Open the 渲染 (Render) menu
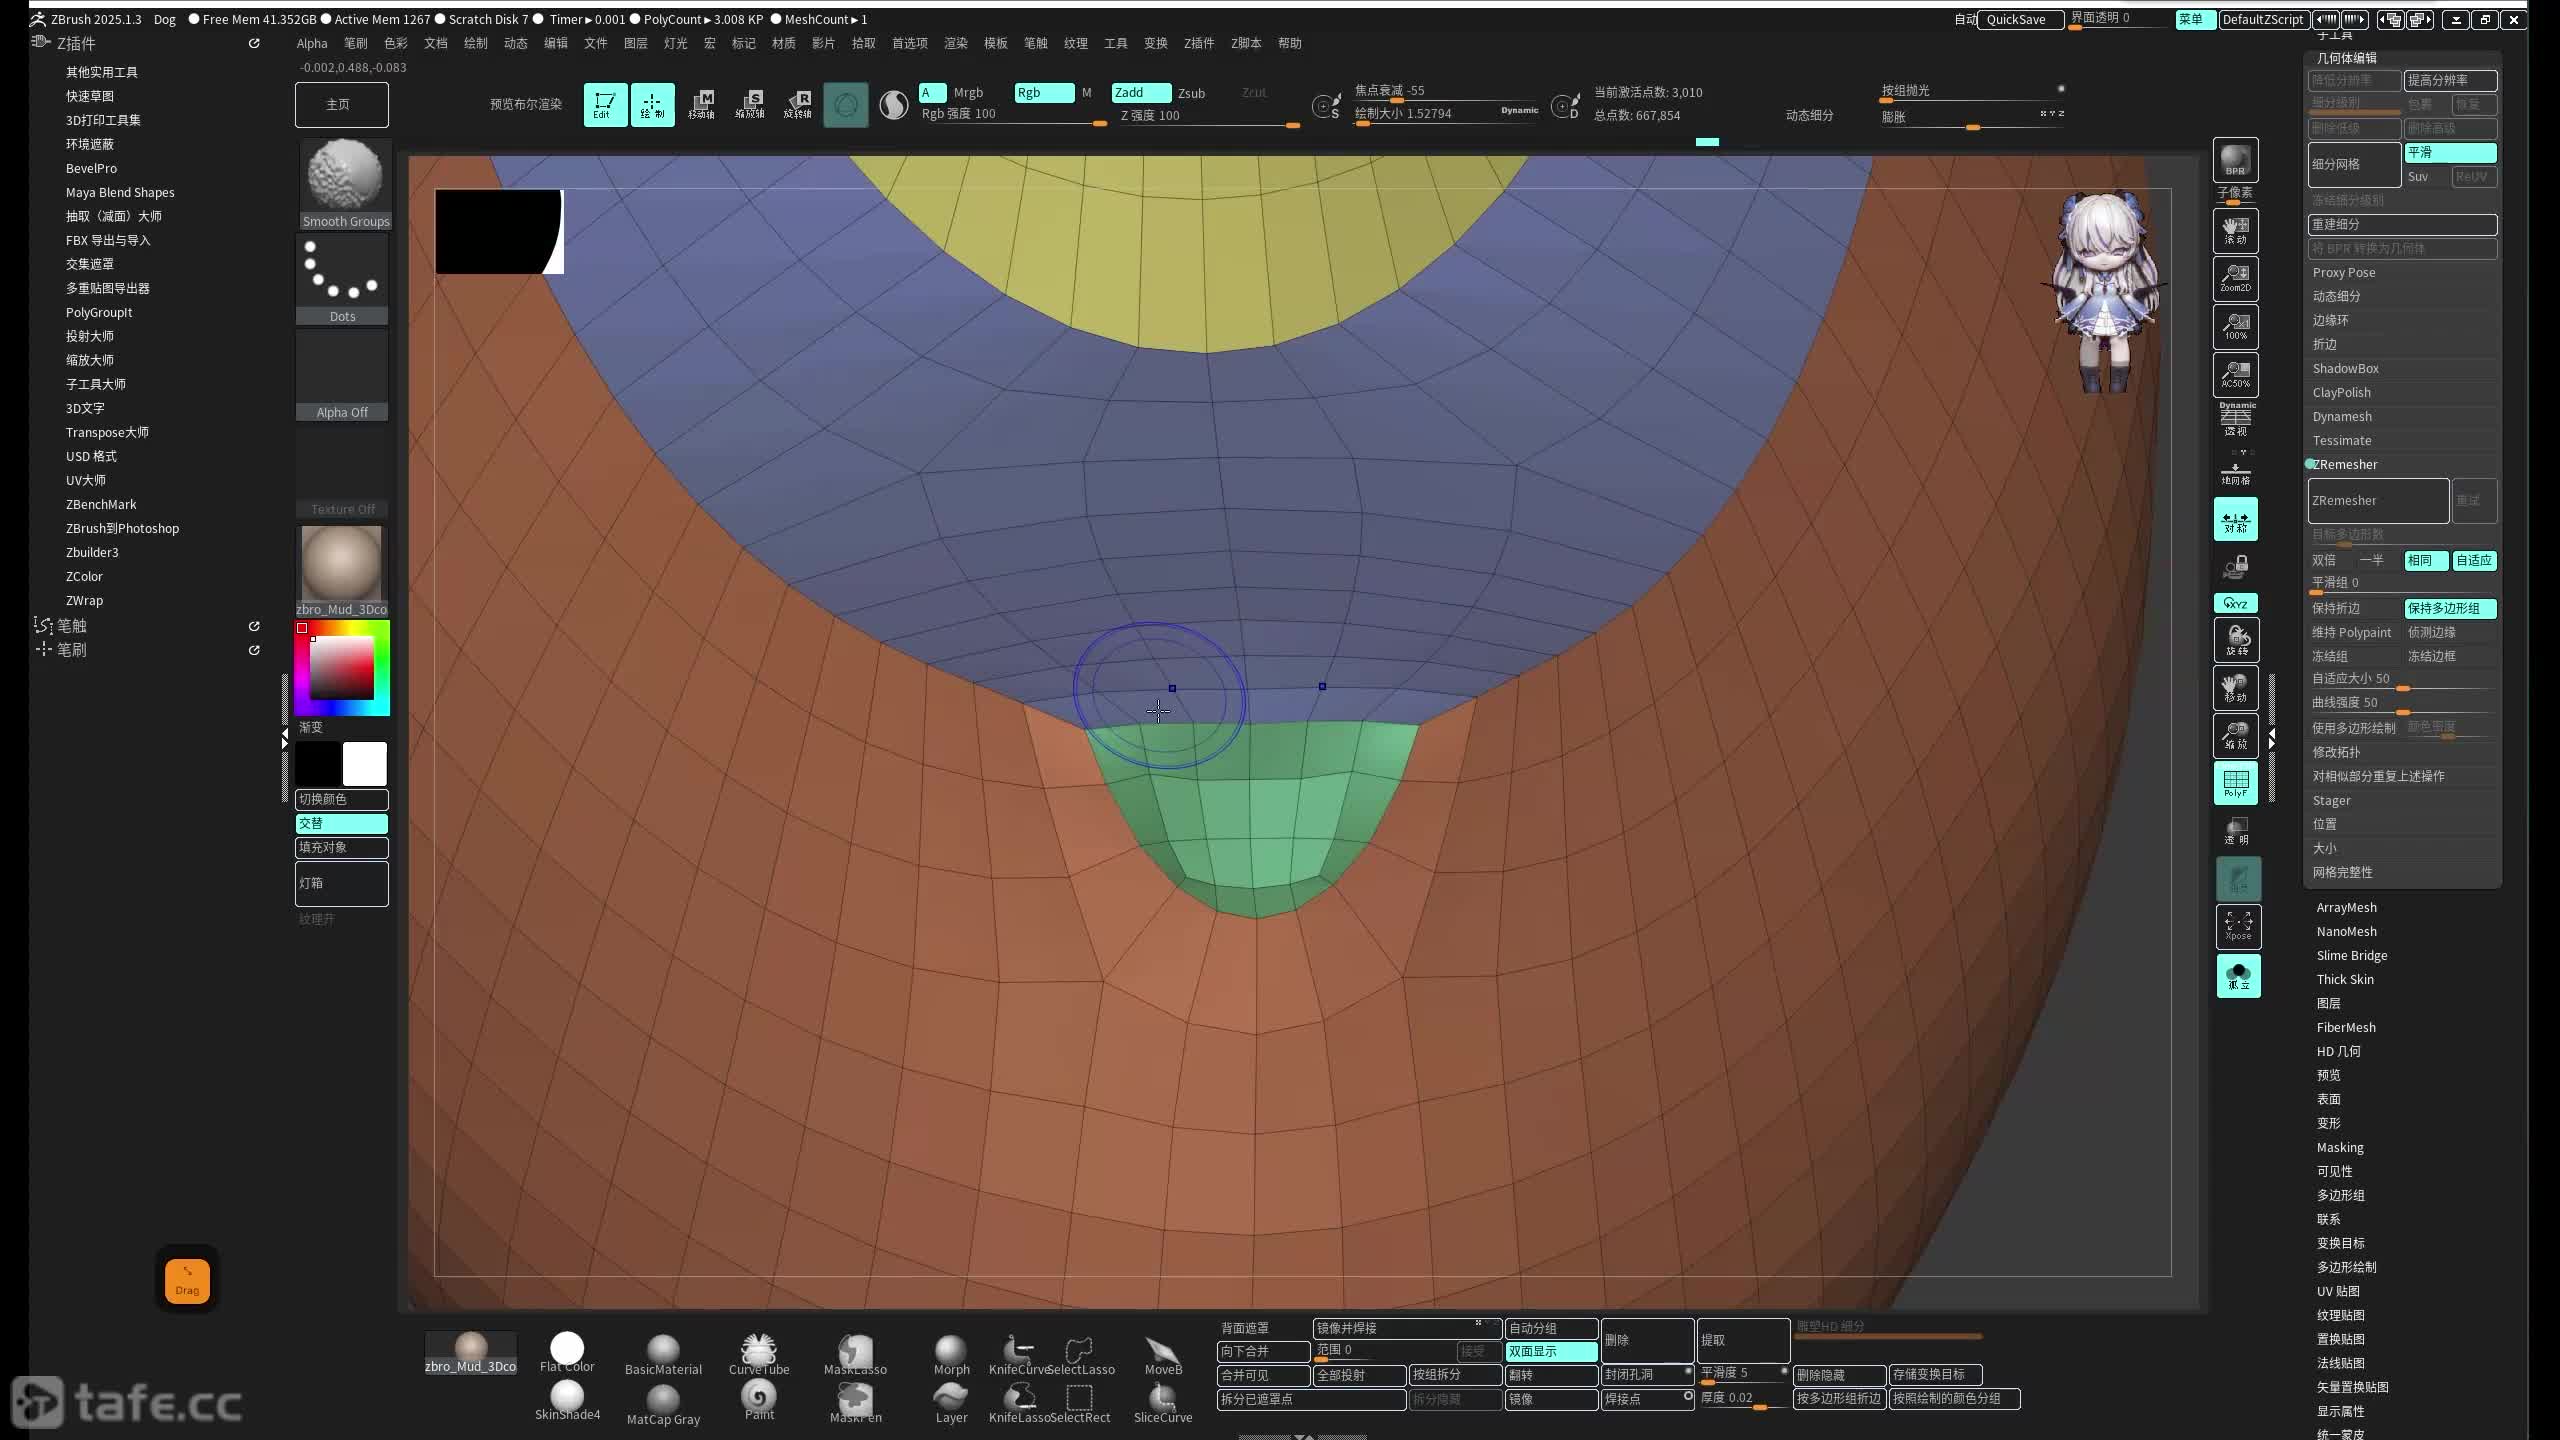 click(x=956, y=43)
